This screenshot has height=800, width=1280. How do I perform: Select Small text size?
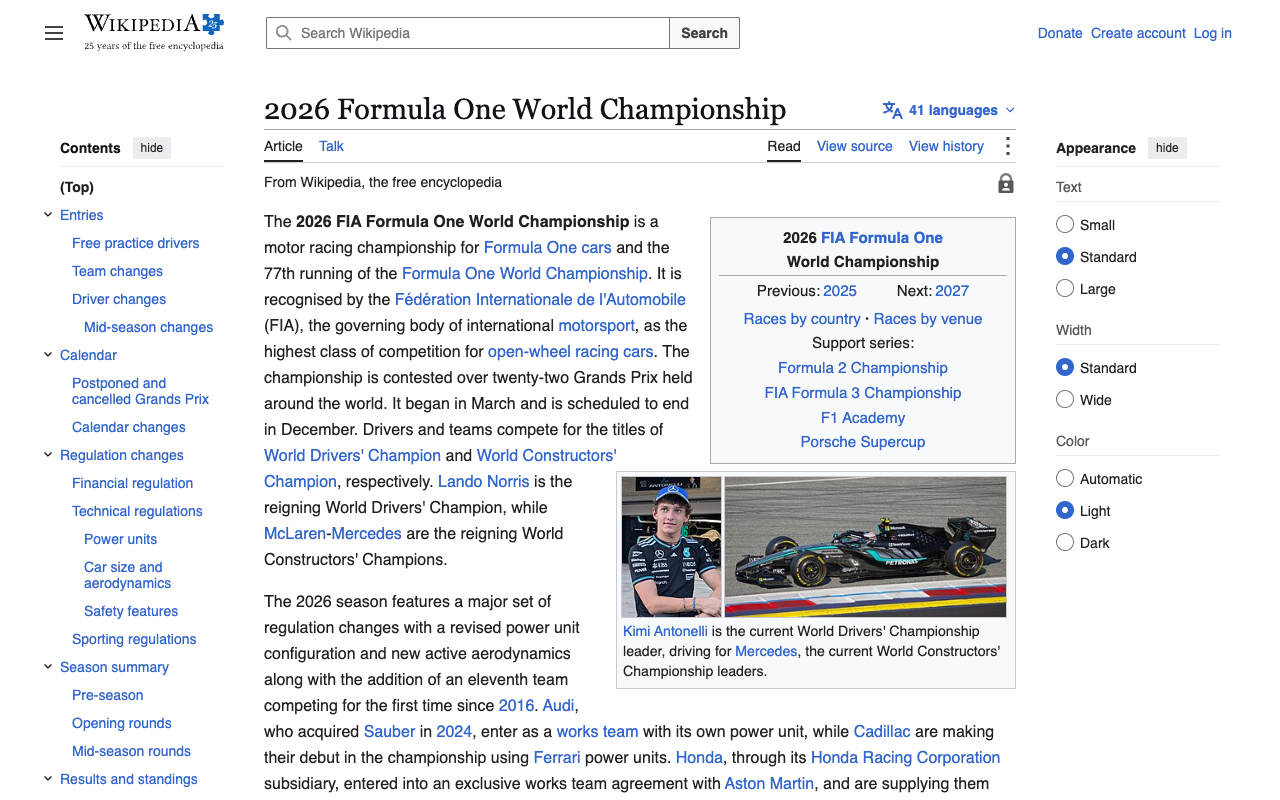(x=1065, y=225)
